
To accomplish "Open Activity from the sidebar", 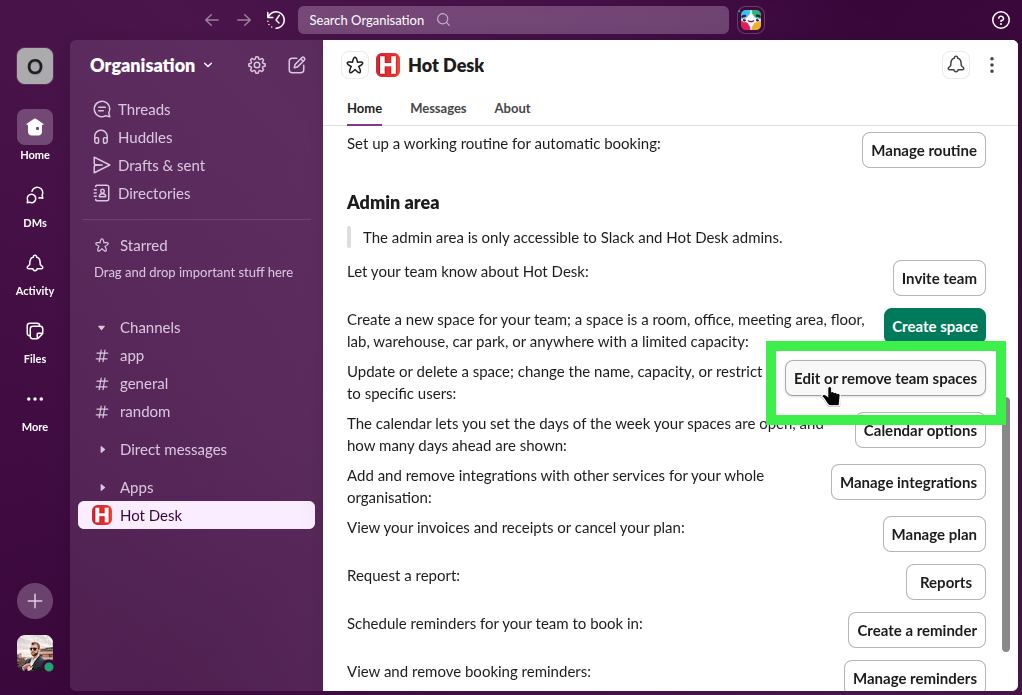I will (34, 266).
